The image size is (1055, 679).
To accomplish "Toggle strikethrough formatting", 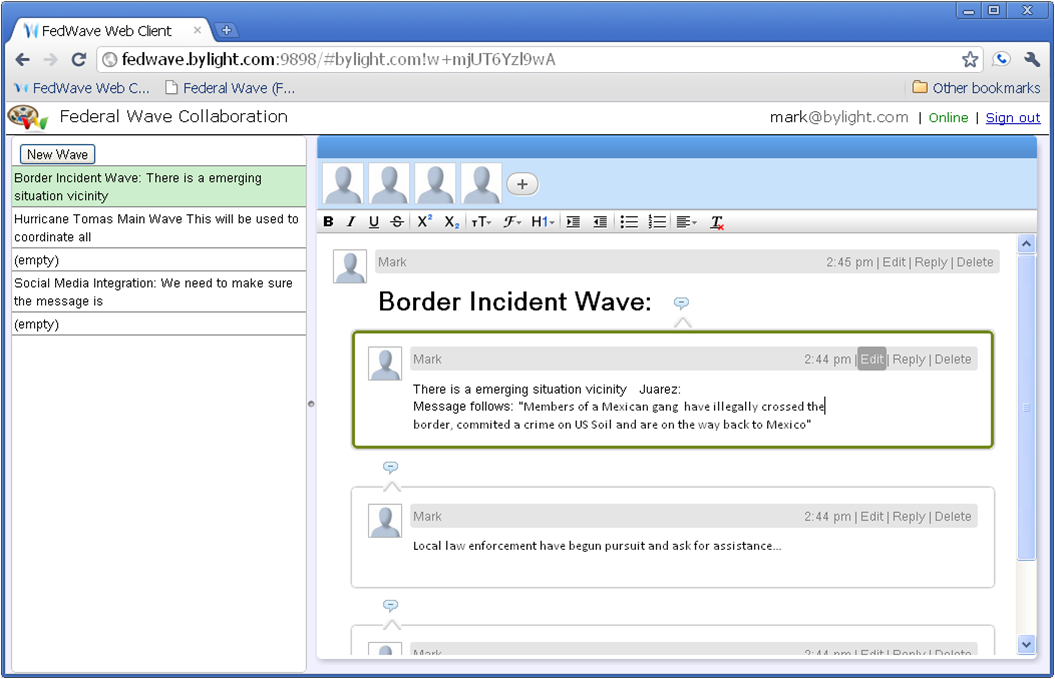I will point(397,221).
